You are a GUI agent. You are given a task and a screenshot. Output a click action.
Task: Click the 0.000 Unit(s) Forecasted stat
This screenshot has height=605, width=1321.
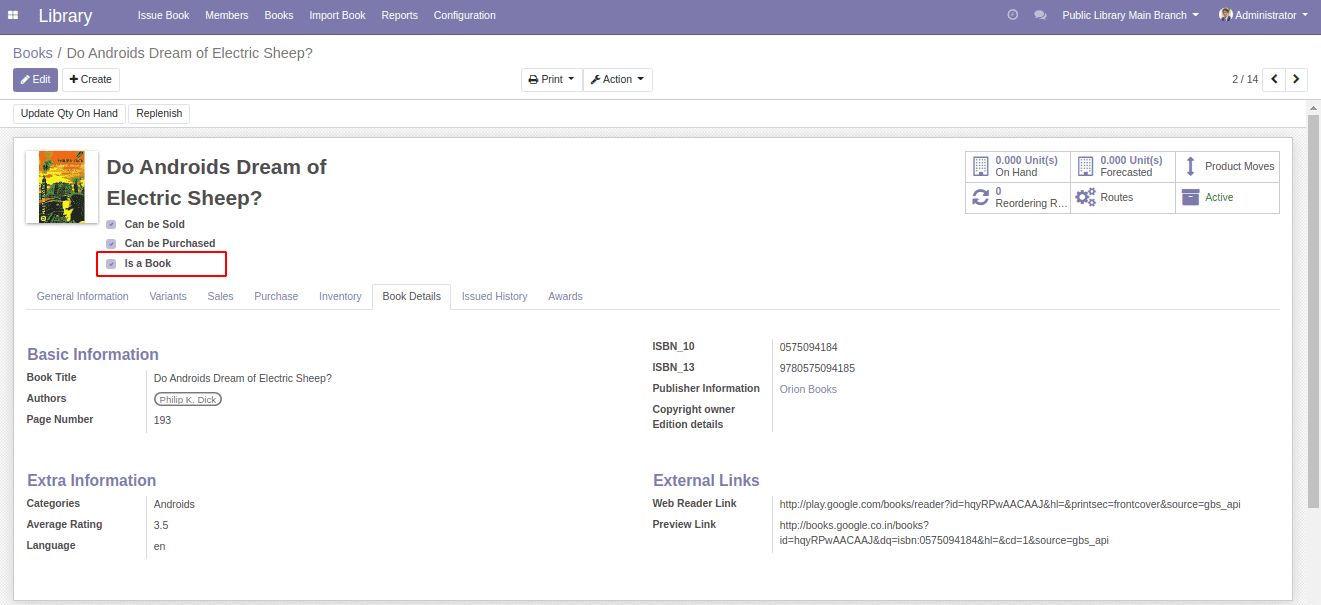pyautogui.click(x=1122, y=166)
